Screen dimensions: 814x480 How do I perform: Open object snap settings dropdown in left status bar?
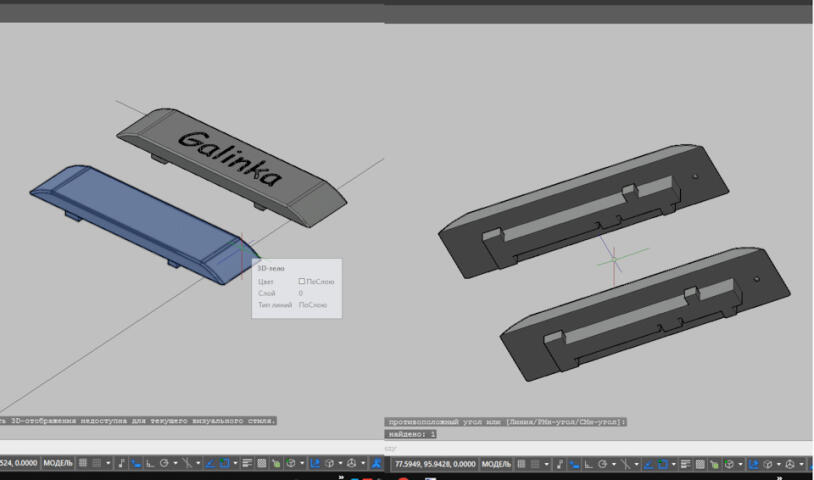pos(236,464)
